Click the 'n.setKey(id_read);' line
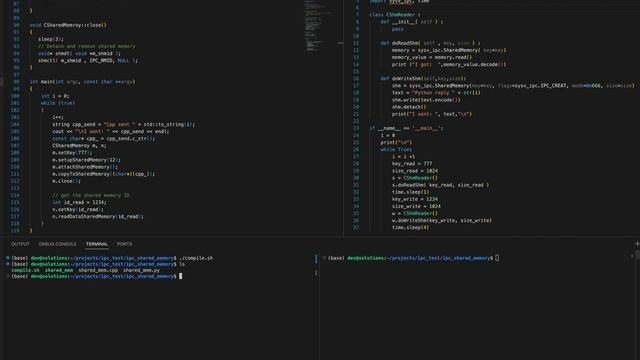This screenshot has width=640, height=360. [x=78, y=209]
